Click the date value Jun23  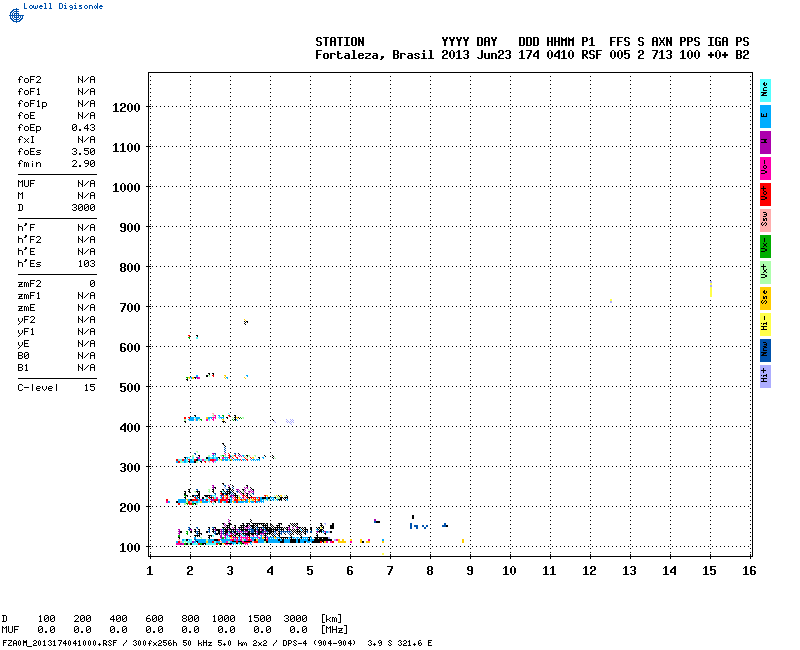494,55
